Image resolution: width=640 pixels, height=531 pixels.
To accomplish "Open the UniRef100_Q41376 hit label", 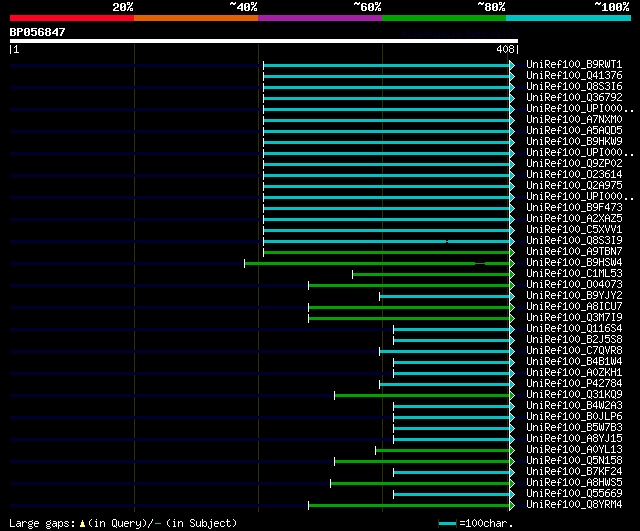I will pos(574,76).
